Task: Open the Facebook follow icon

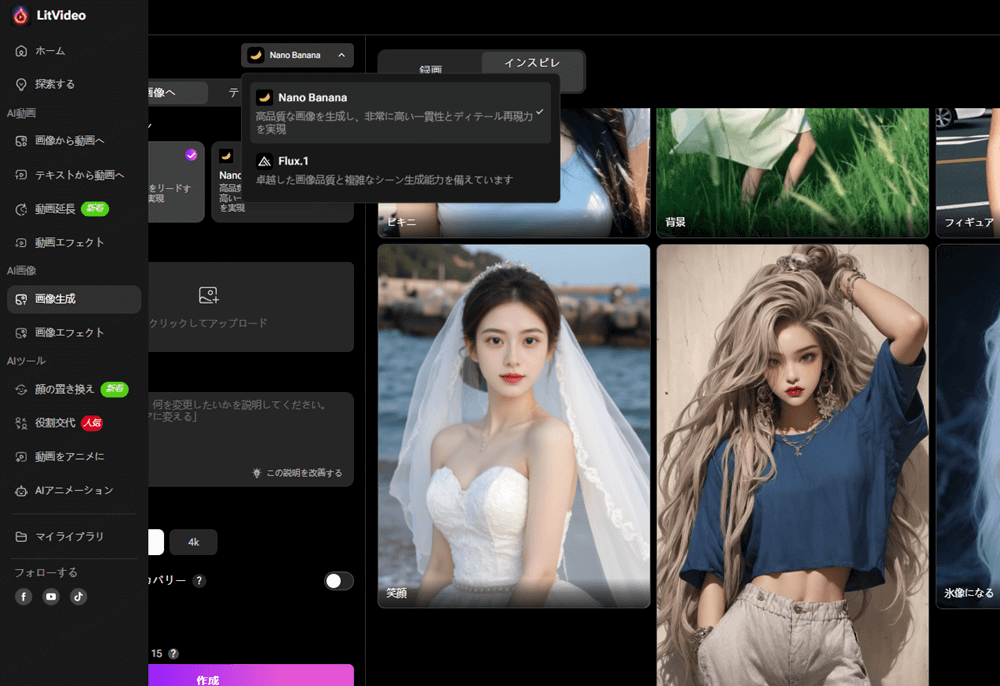Action: tap(24, 597)
